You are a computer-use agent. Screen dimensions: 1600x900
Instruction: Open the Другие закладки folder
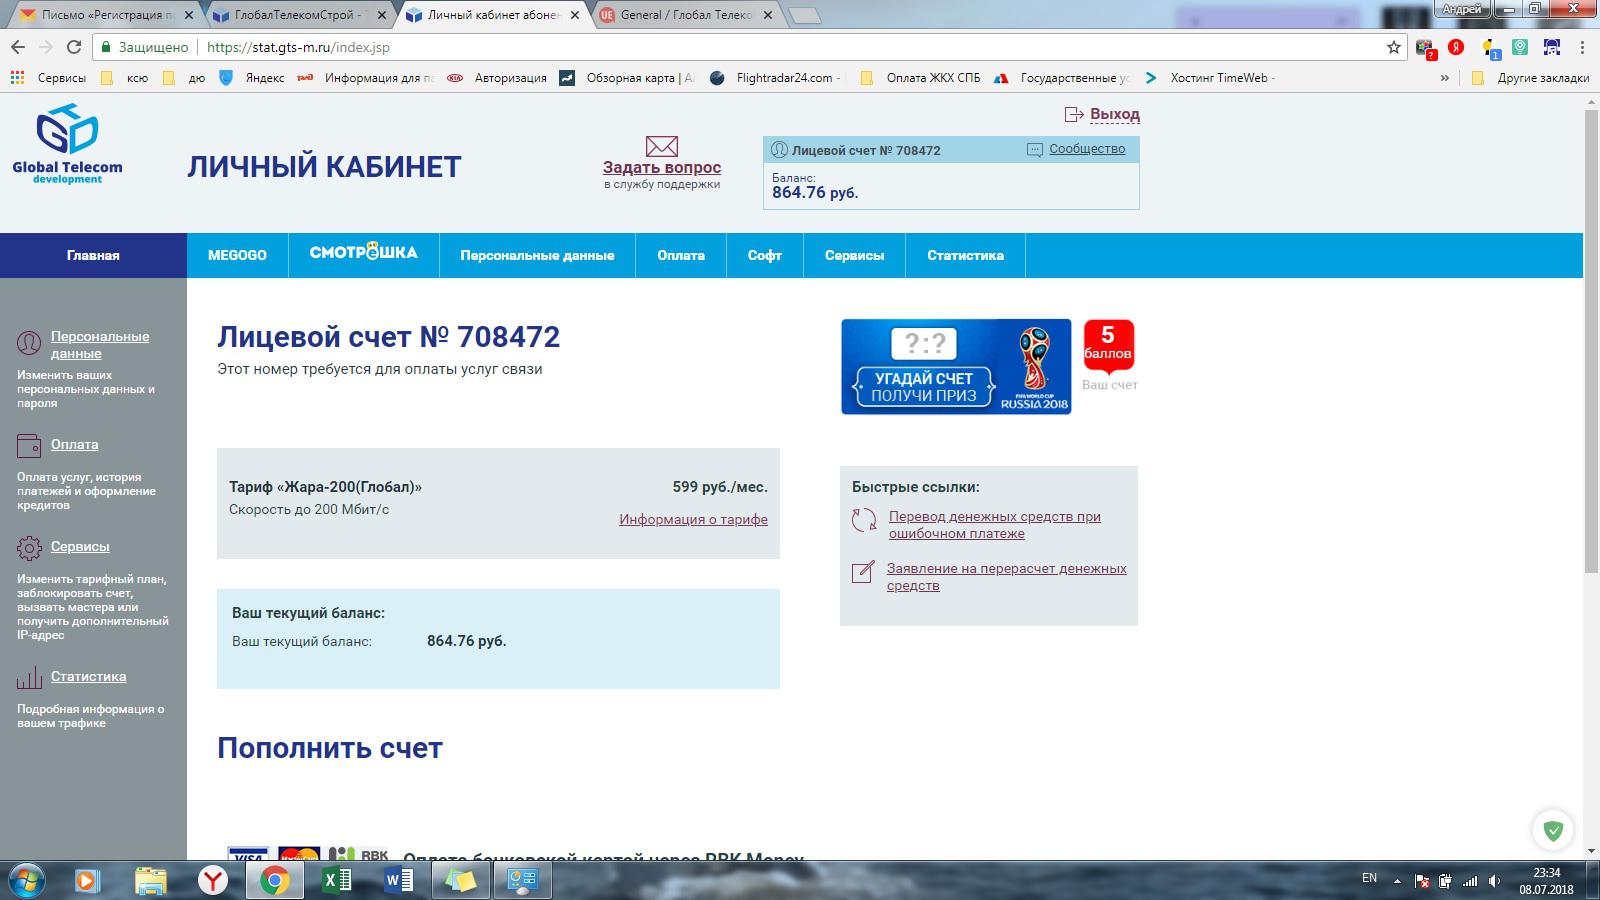click(1530, 78)
